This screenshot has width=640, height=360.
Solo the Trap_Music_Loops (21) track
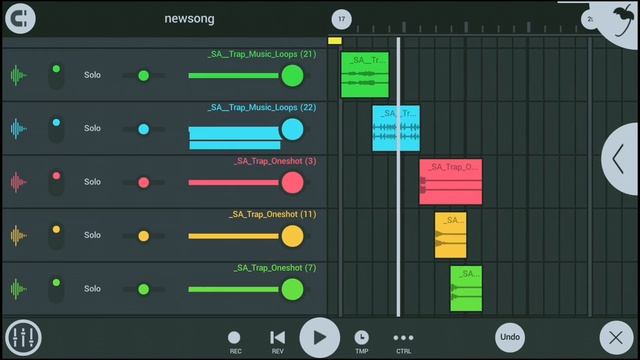(x=92, y=75)
